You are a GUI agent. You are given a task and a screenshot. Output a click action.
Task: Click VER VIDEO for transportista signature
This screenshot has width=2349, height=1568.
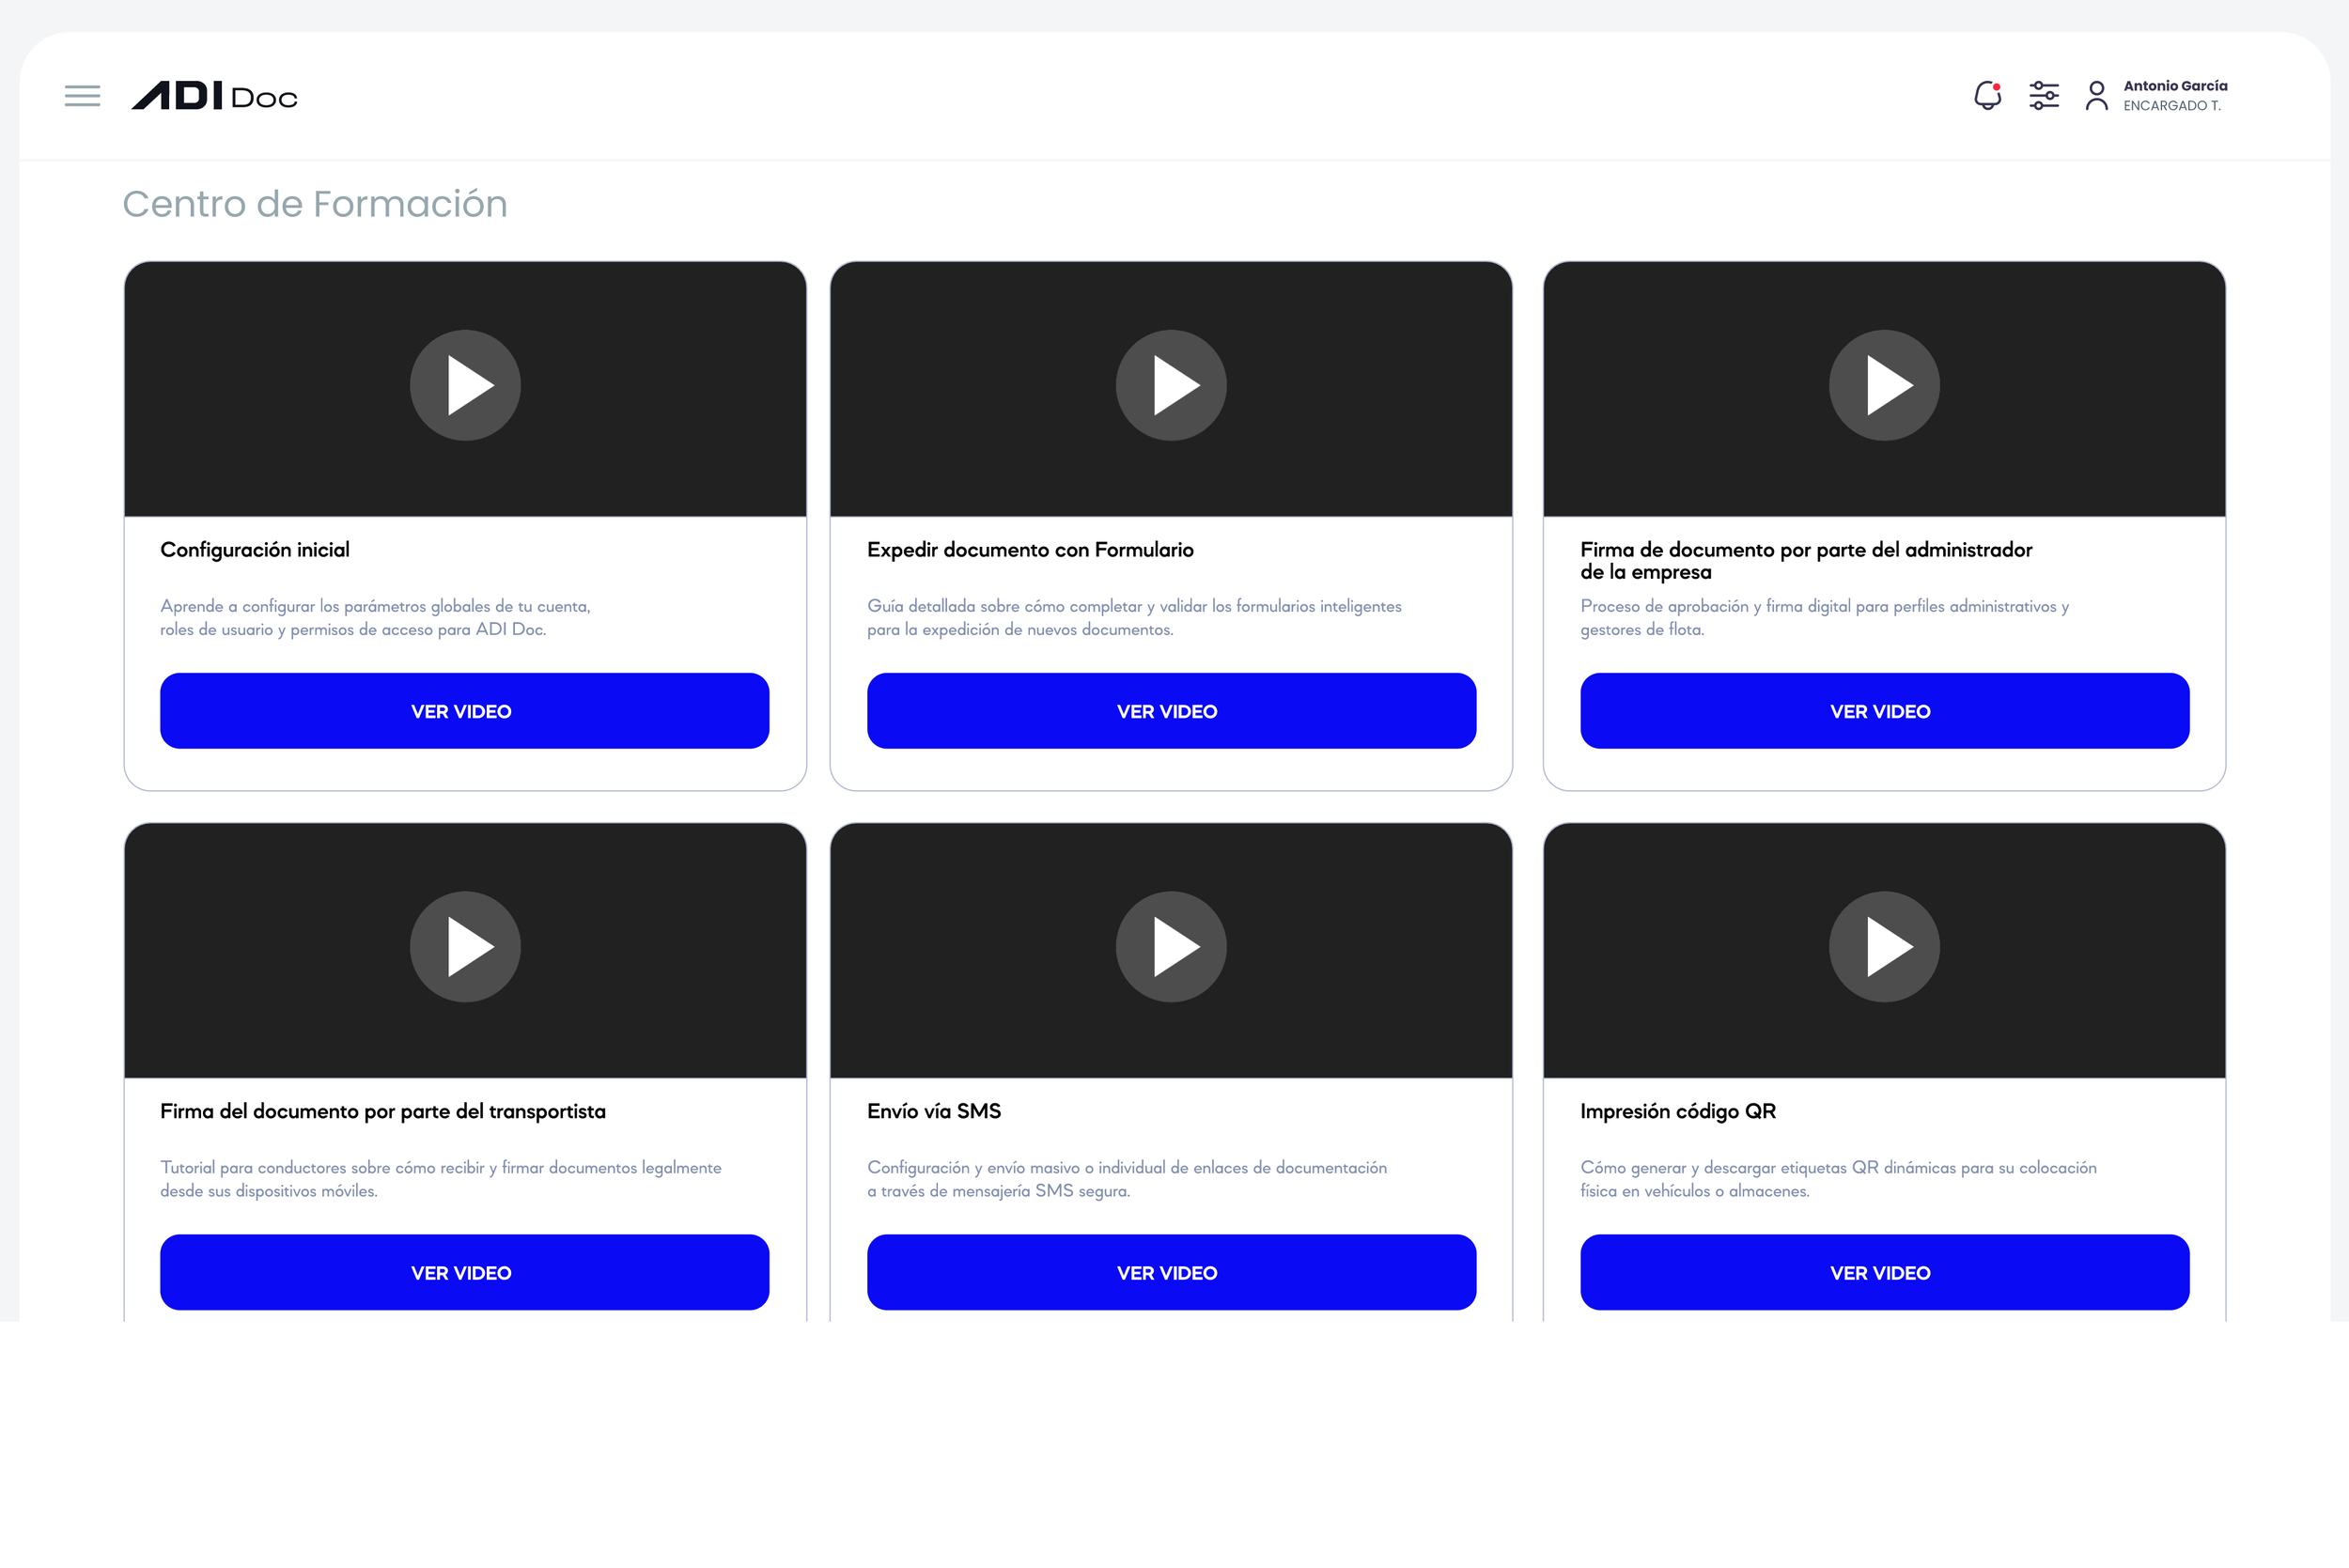tap(464, 1272)
